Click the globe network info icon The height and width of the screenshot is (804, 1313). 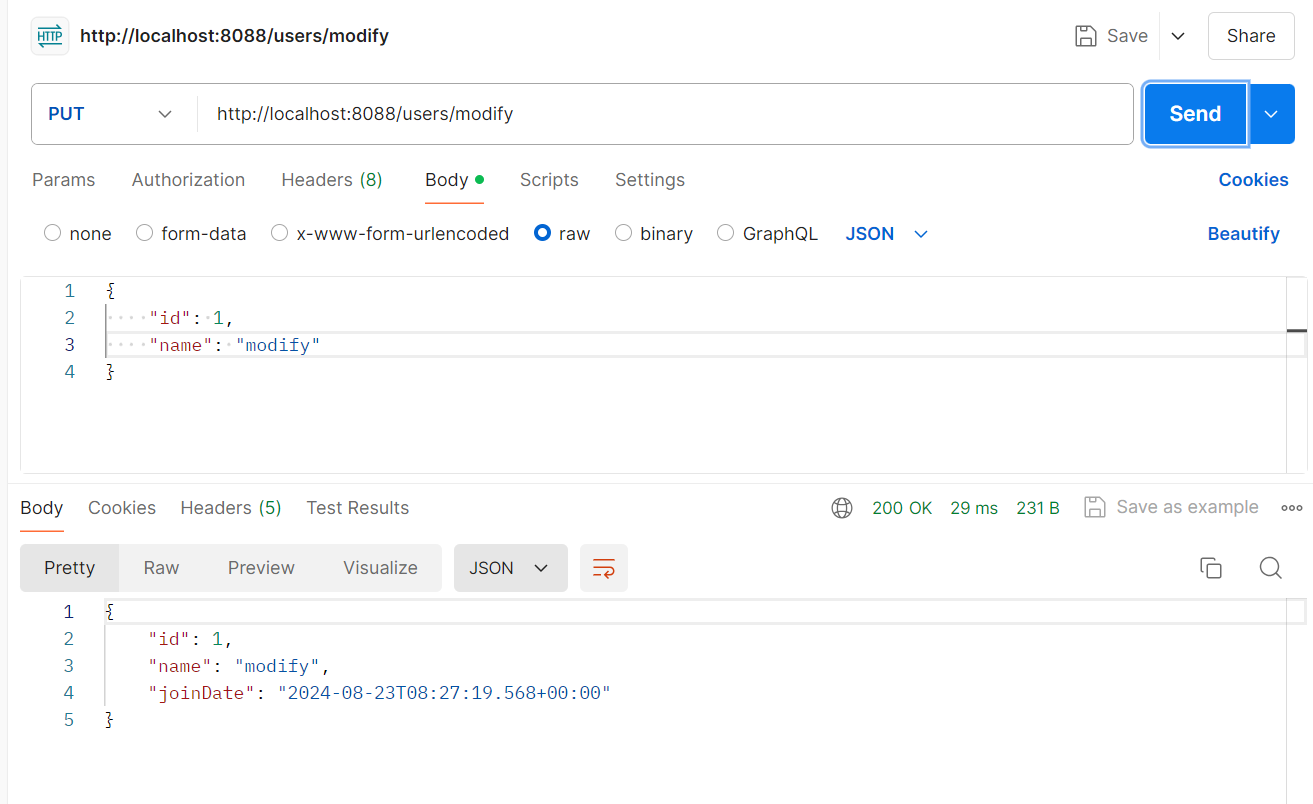[x=842, y=508]
